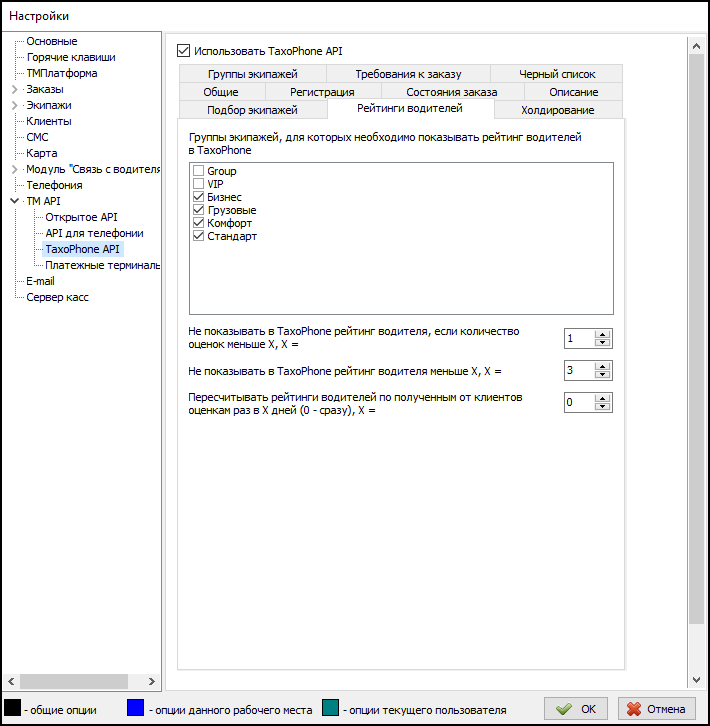Select Открытое API in the tree

81,217
